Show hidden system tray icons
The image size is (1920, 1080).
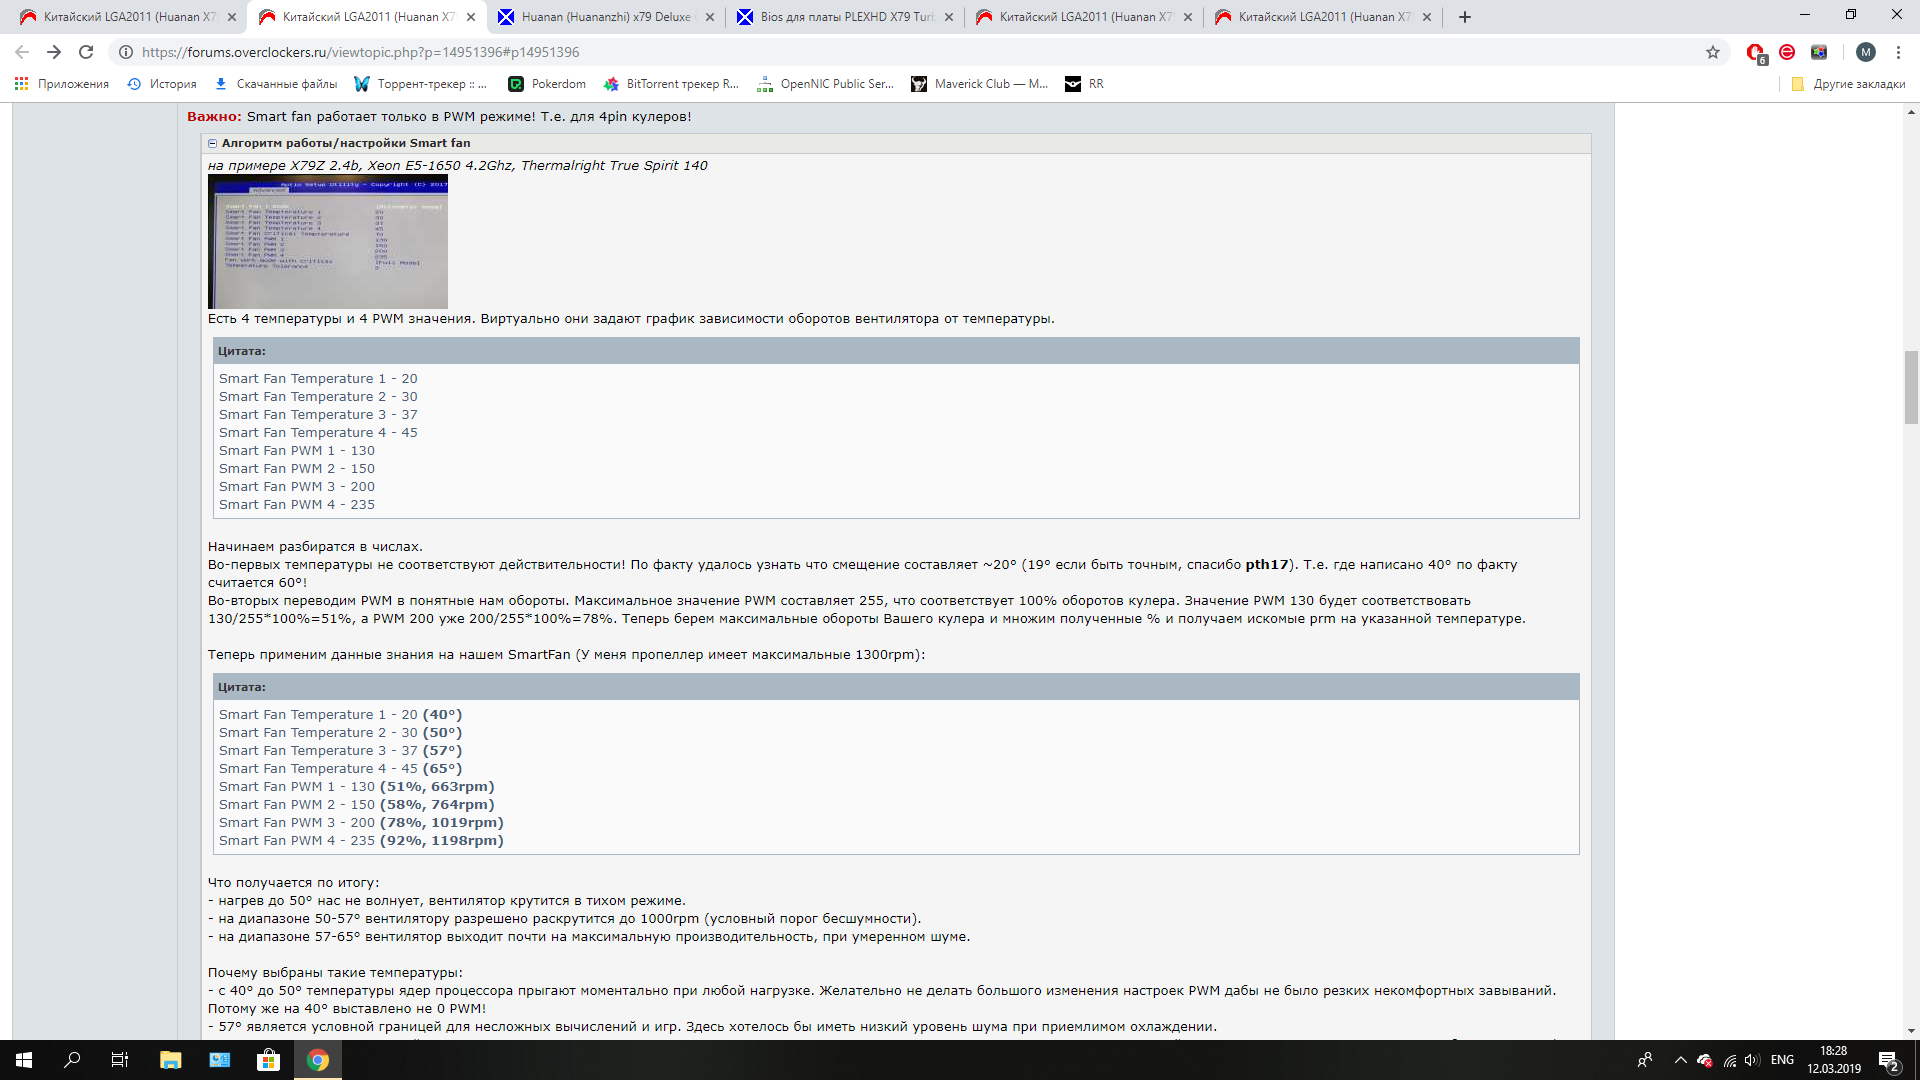click(1680, 1060)
